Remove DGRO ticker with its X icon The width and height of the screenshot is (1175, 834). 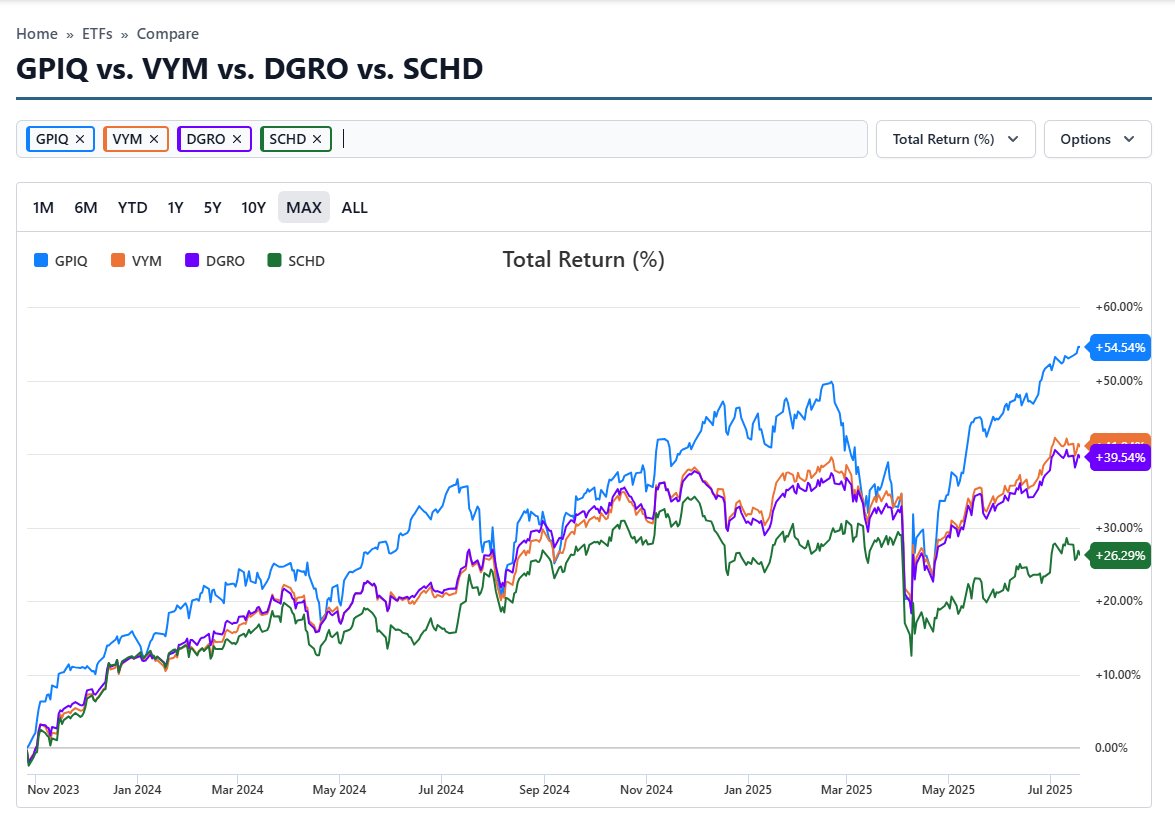(x=237, y=139)
